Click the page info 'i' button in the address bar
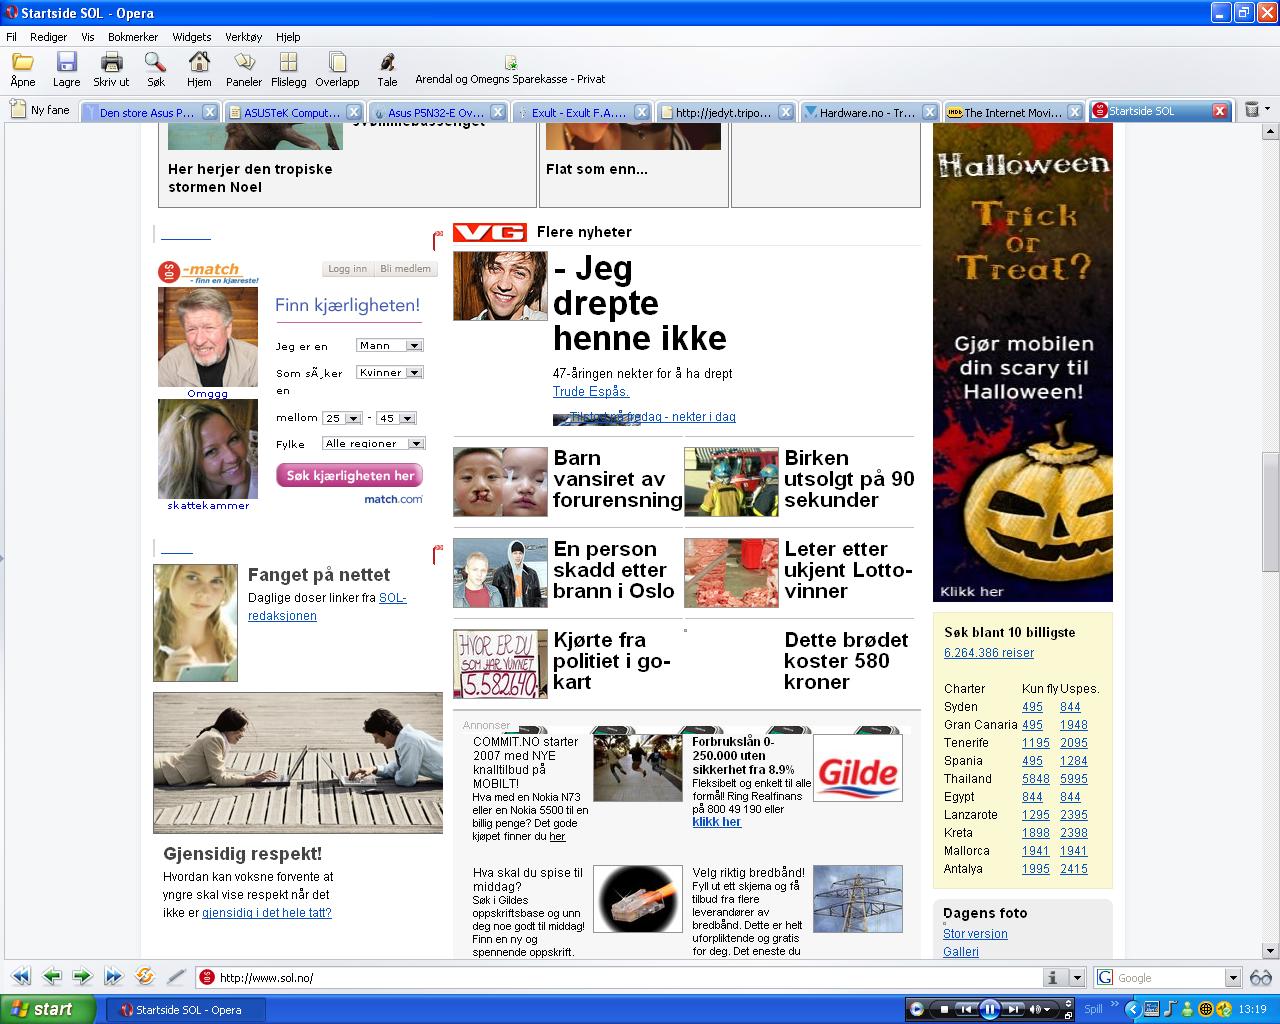 click(x=1052, y=978)
